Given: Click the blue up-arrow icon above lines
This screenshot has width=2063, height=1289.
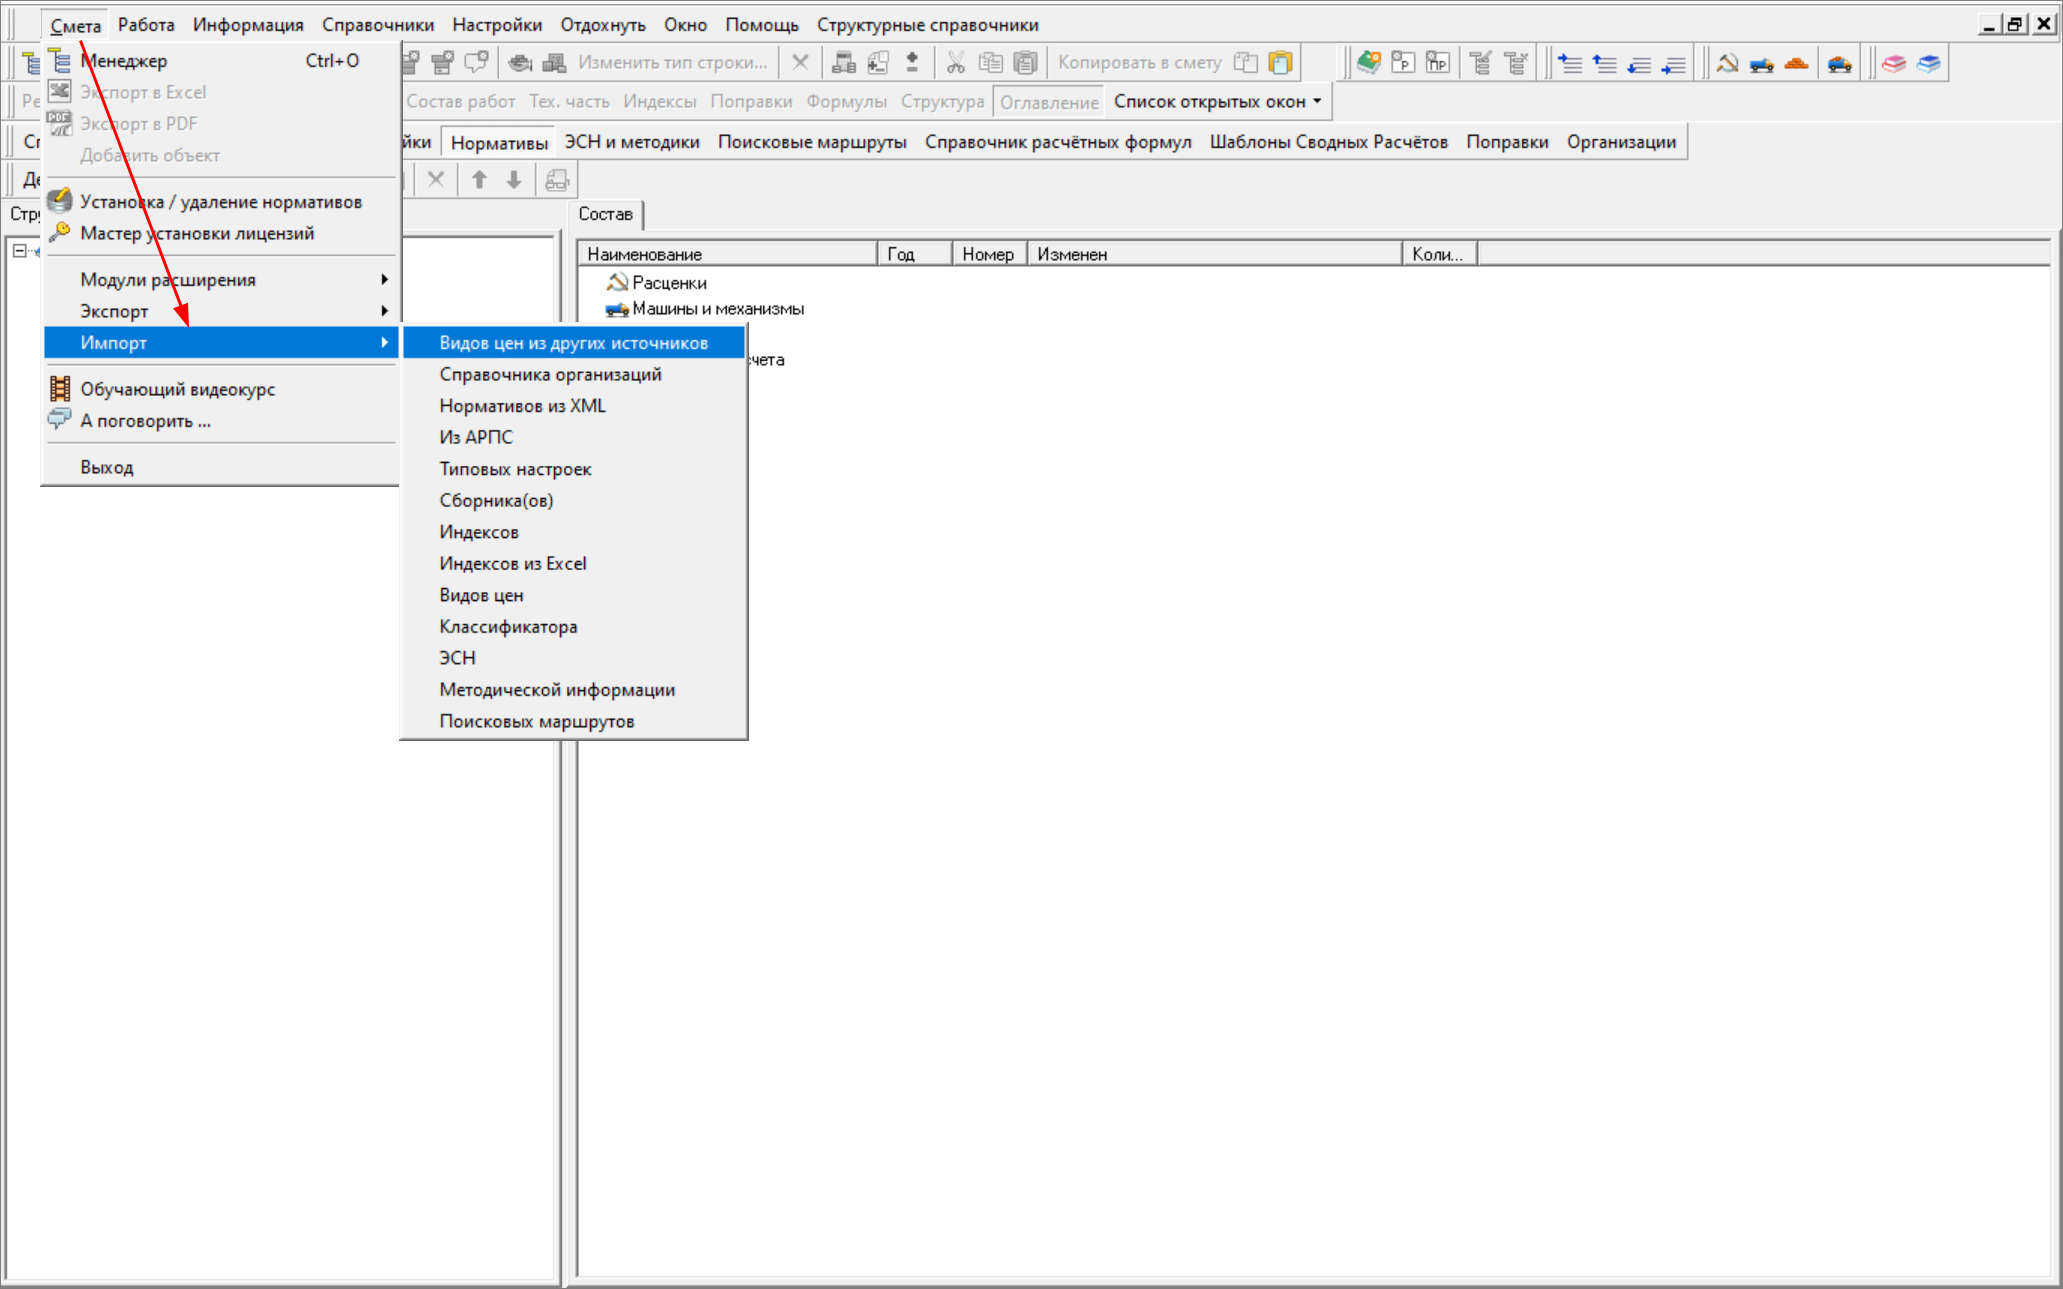Looking at the screenshot, I should [1604, 63].
